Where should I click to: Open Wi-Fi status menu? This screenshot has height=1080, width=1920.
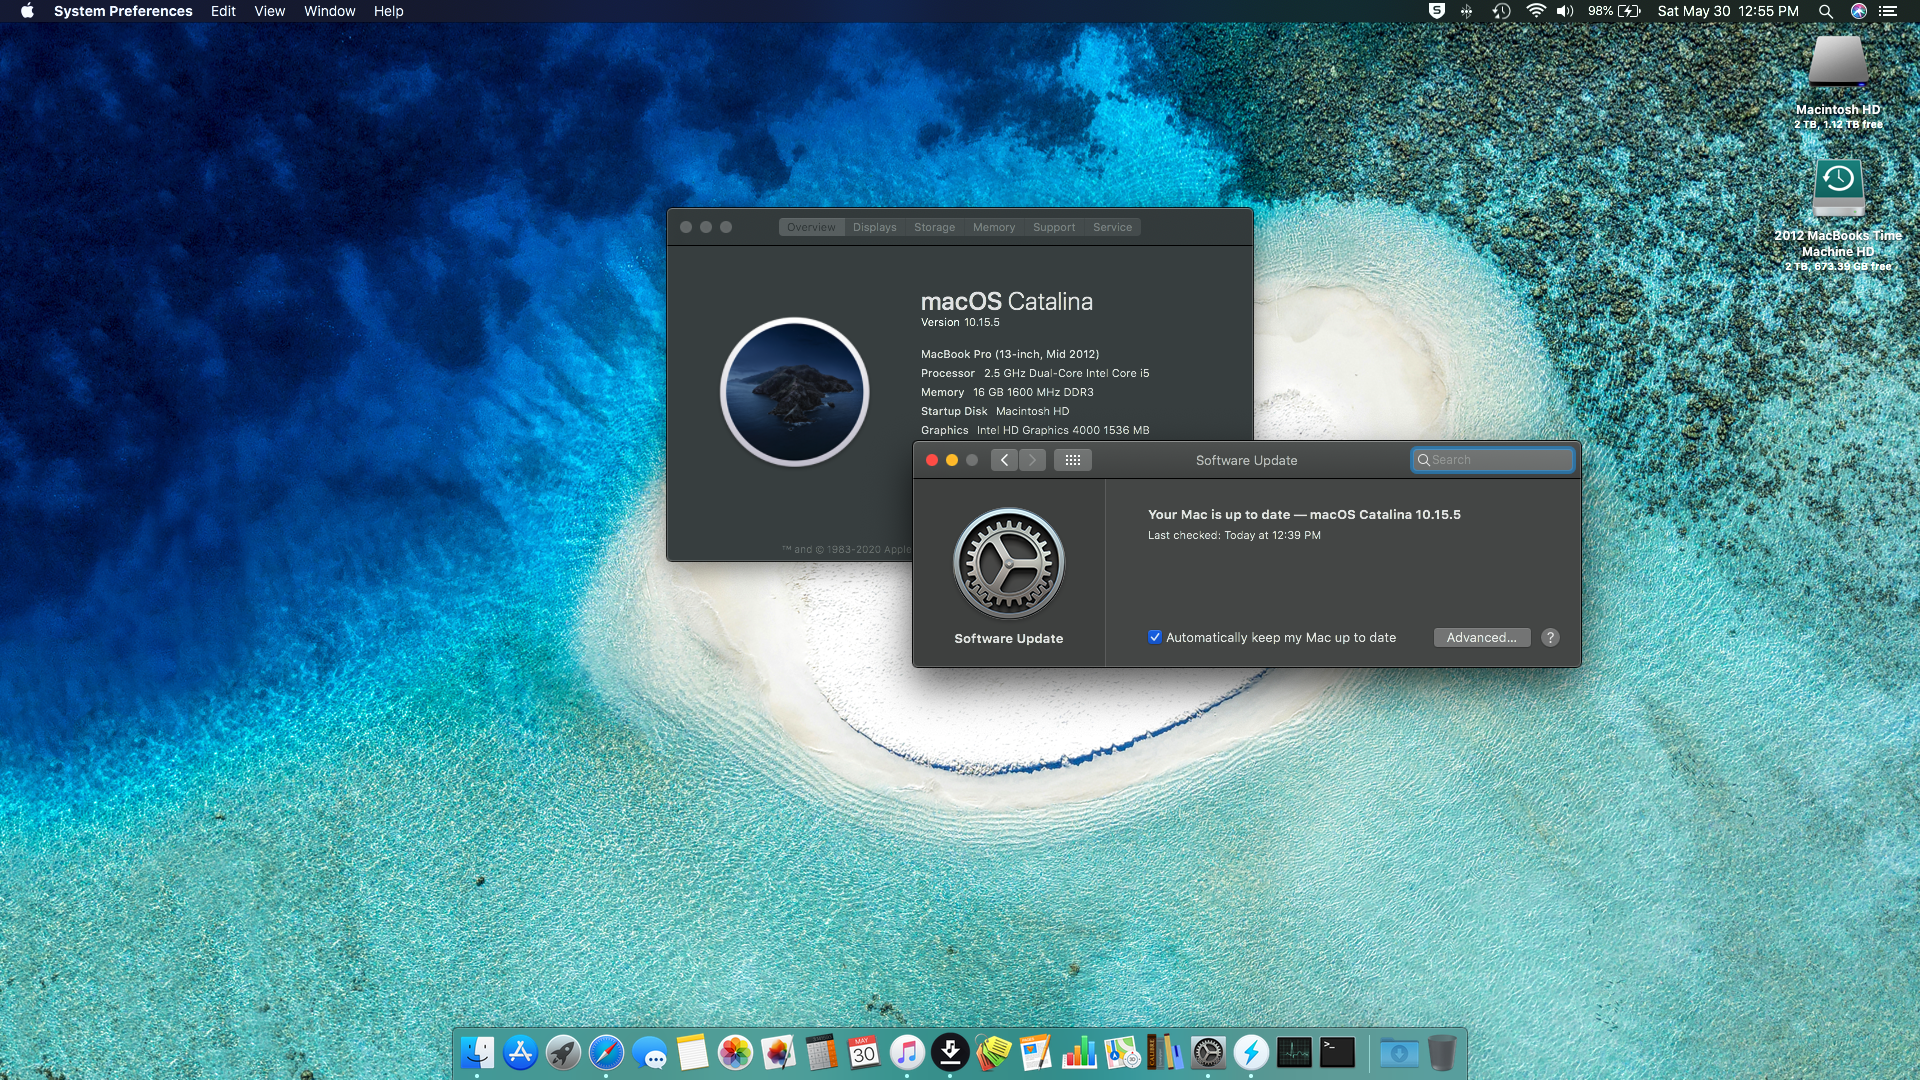[1535, 11]
